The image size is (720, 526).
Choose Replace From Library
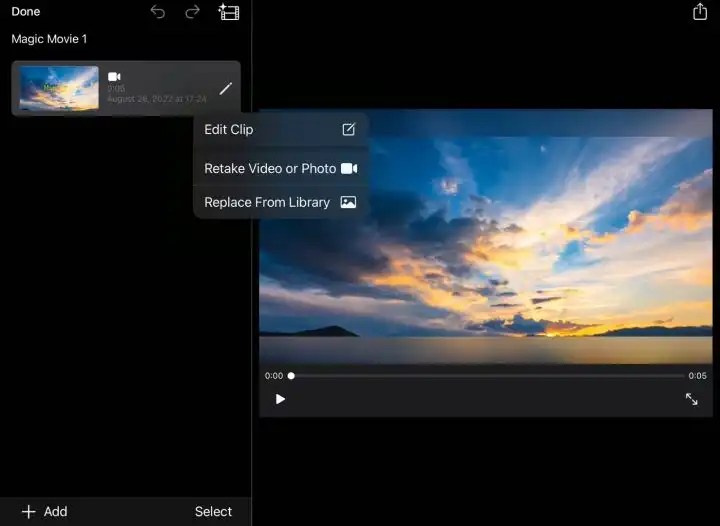[280, 202]
